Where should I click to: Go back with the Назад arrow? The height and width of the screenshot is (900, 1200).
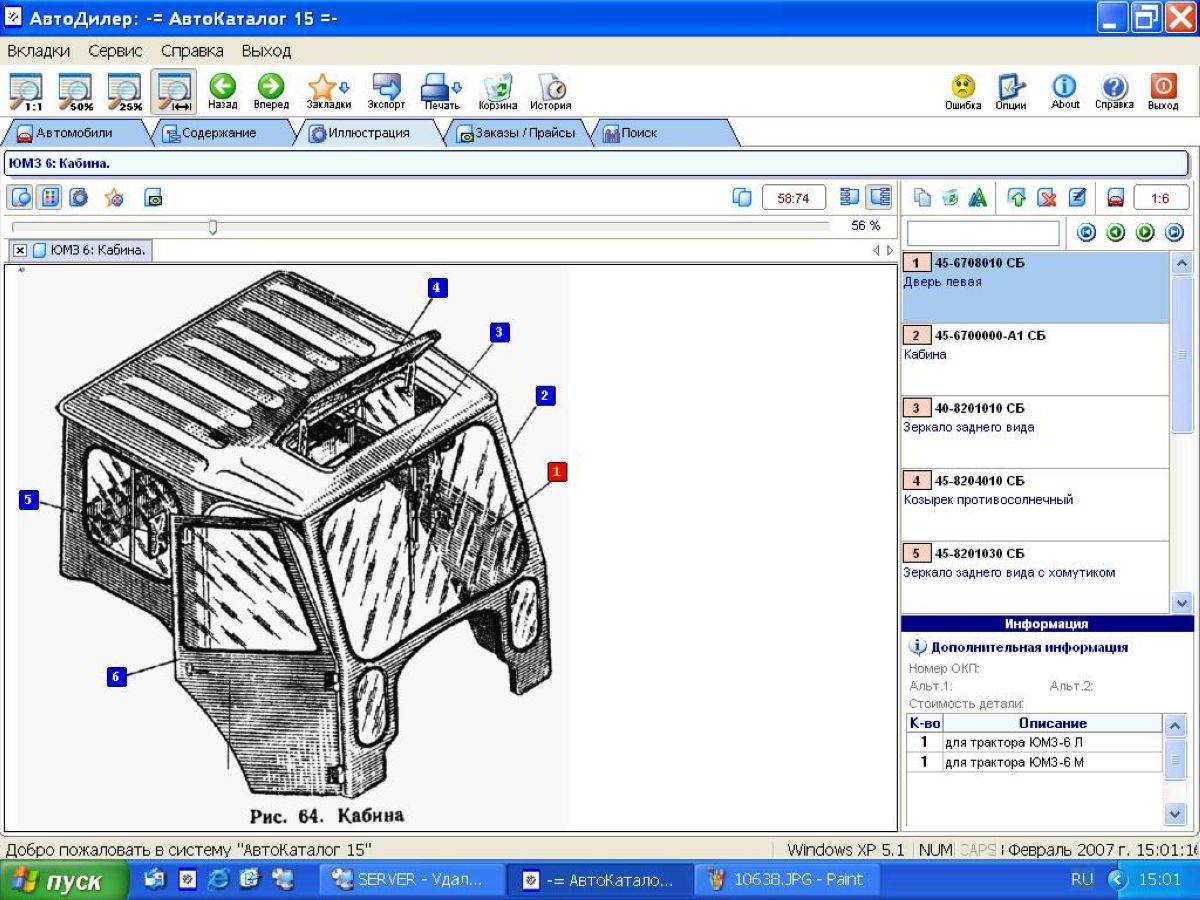pos(223,91)
